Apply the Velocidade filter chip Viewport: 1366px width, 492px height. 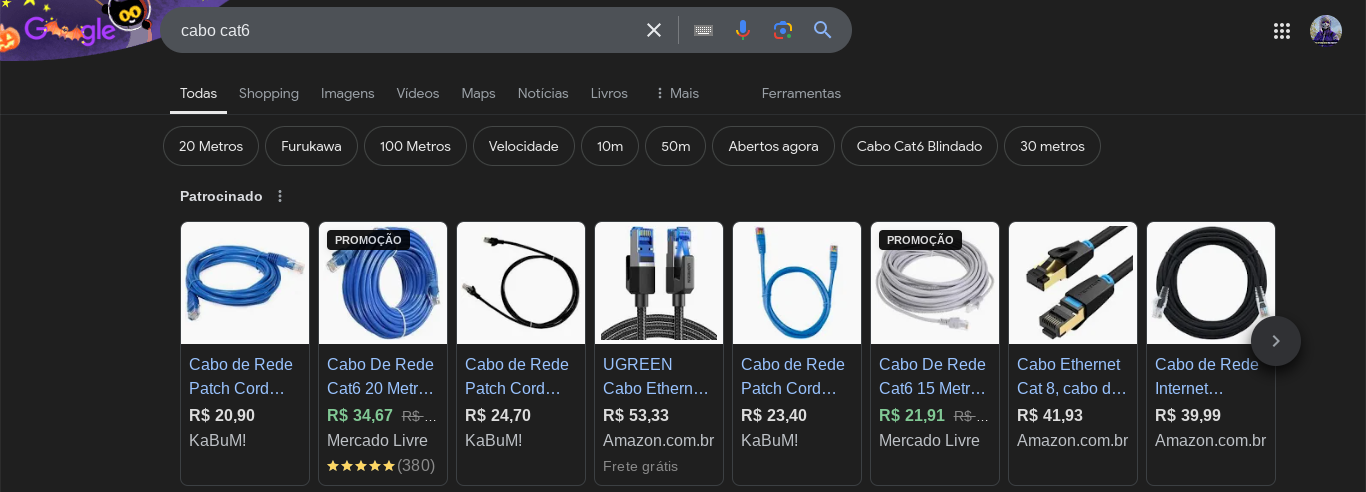tap(524, 146)
